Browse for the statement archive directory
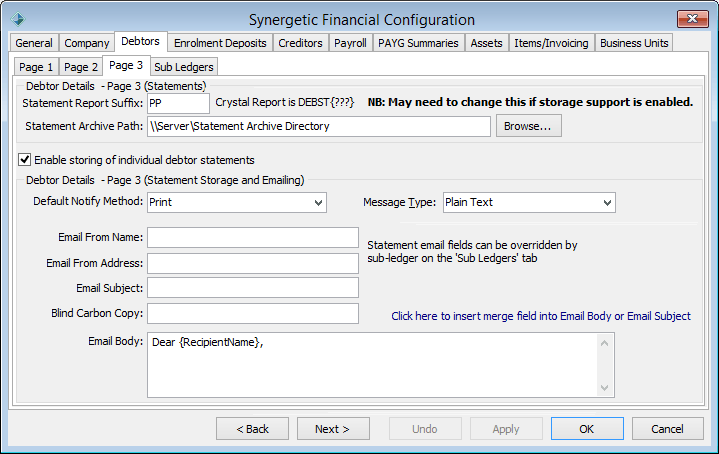Screen dimensions: 719x454 click(529, 126)
